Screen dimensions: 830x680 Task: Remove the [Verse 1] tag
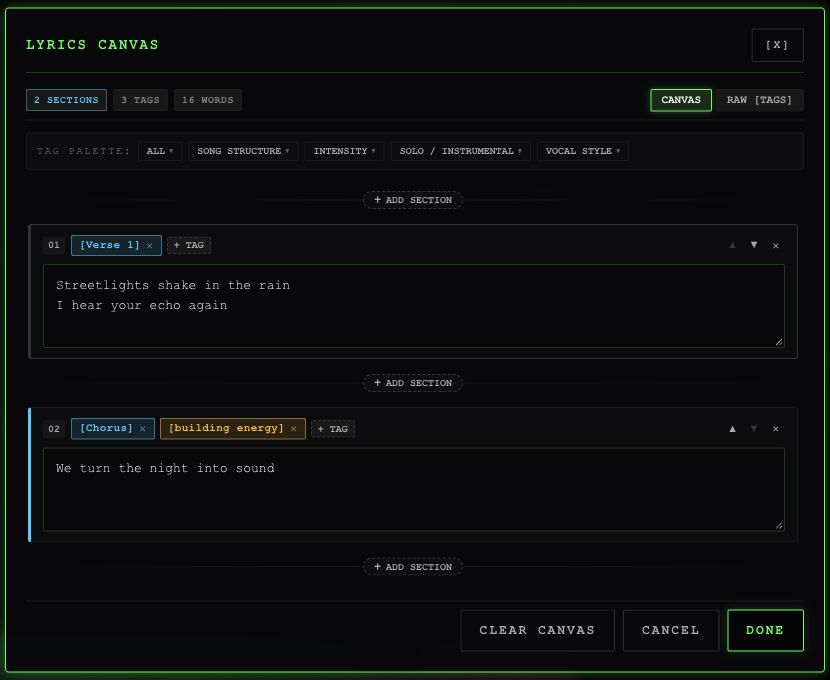pyautogui.click(x=149, y=246)
